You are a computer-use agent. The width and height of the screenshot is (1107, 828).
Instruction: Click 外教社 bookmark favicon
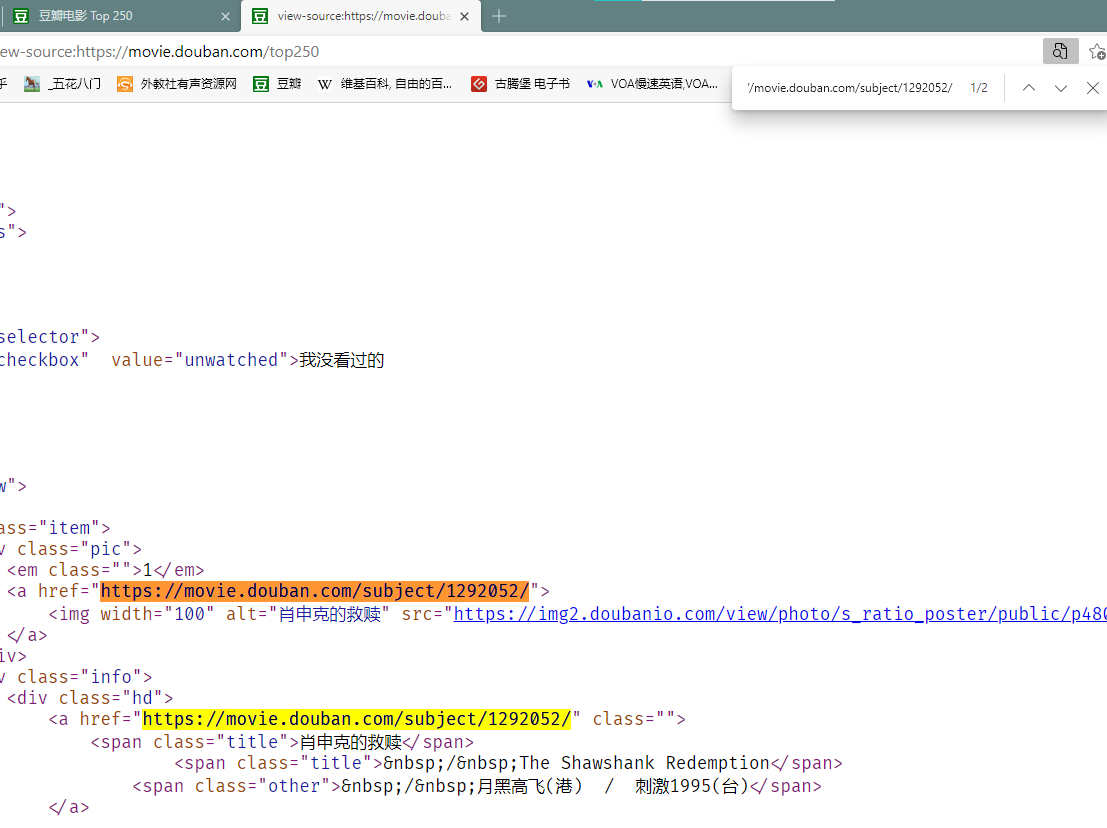(x=125, y=84)
